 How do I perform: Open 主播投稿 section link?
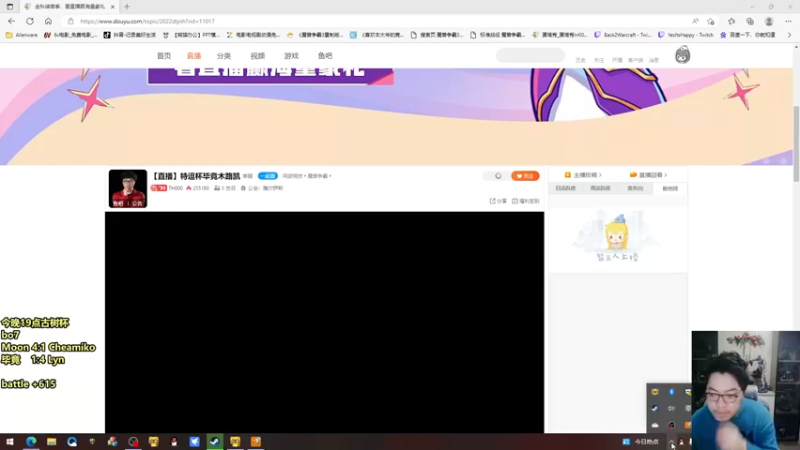coord(583,175)
